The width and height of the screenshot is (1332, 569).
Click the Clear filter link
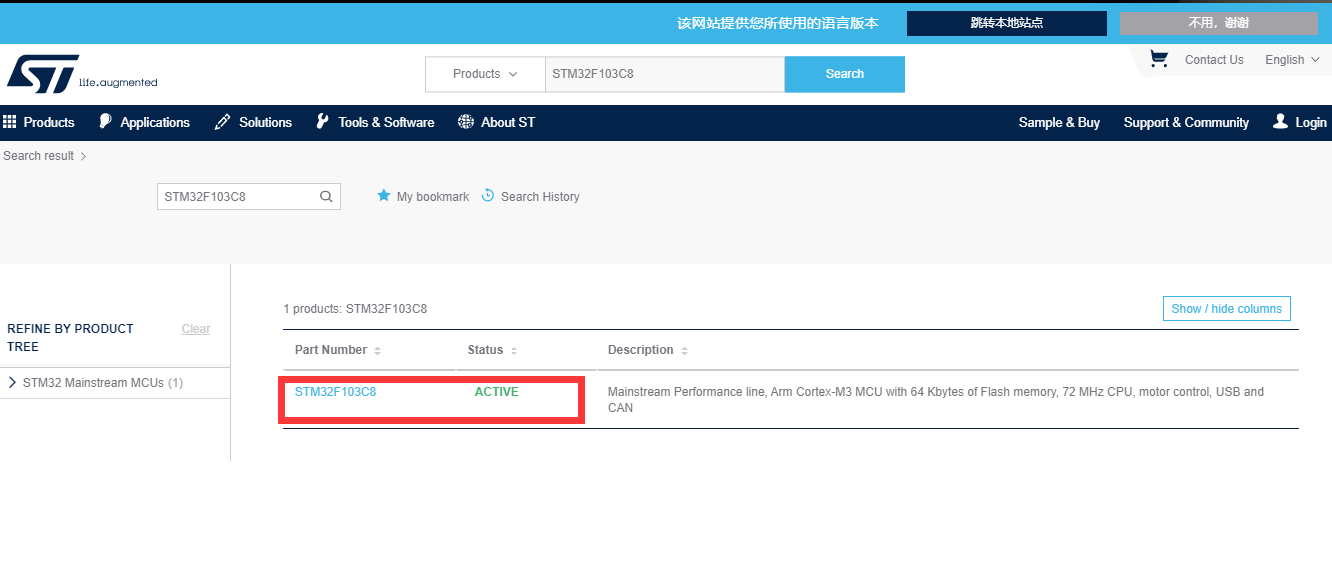click(196, 329)
